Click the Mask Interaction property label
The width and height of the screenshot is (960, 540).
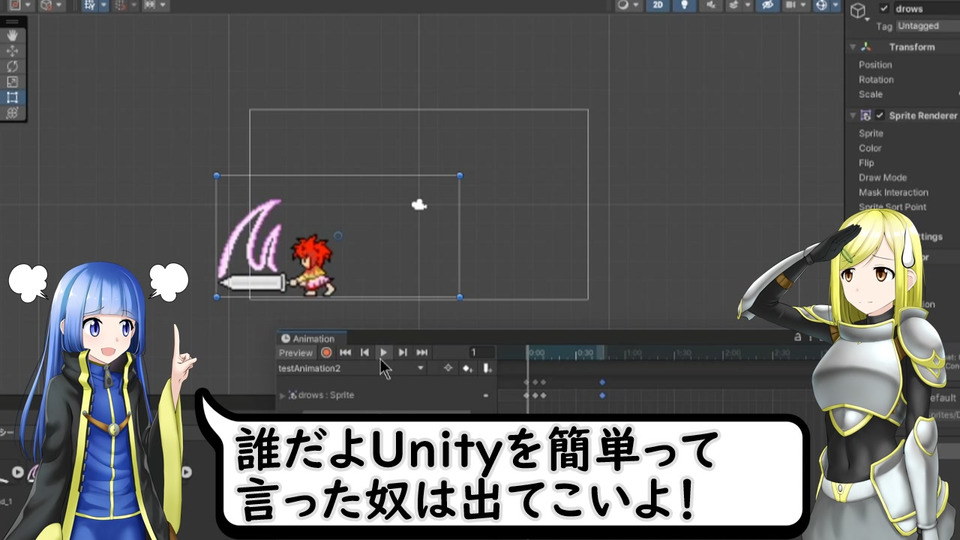coord(893,192)
